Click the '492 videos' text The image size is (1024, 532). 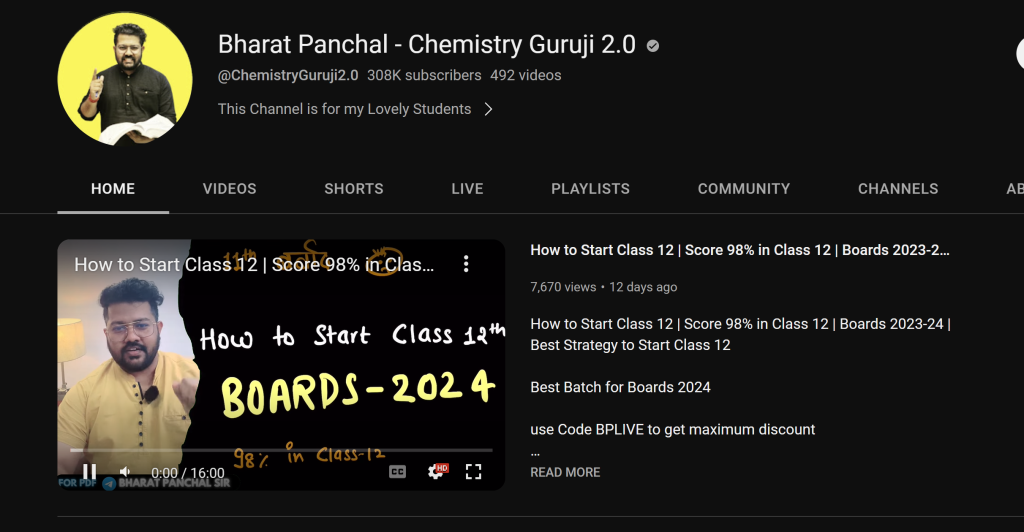pos(526,76)
